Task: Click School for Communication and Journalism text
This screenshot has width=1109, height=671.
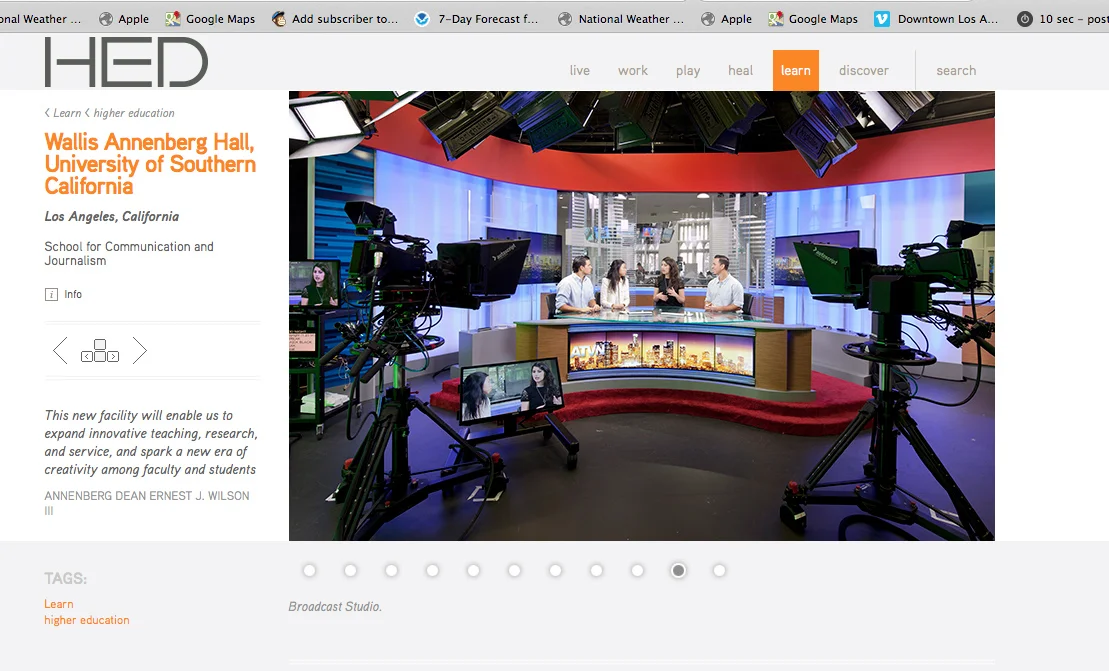Action: tap(129, 253)
